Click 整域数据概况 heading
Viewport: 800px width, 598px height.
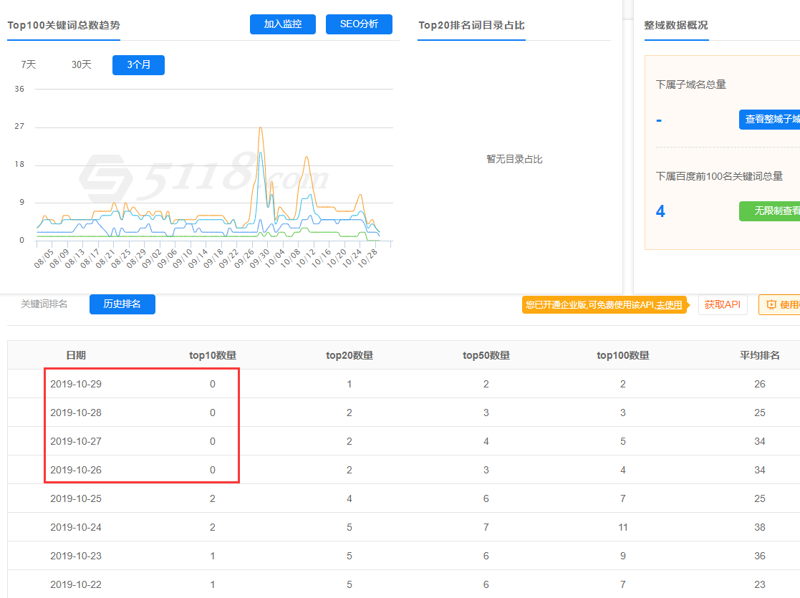pos(676,25)
